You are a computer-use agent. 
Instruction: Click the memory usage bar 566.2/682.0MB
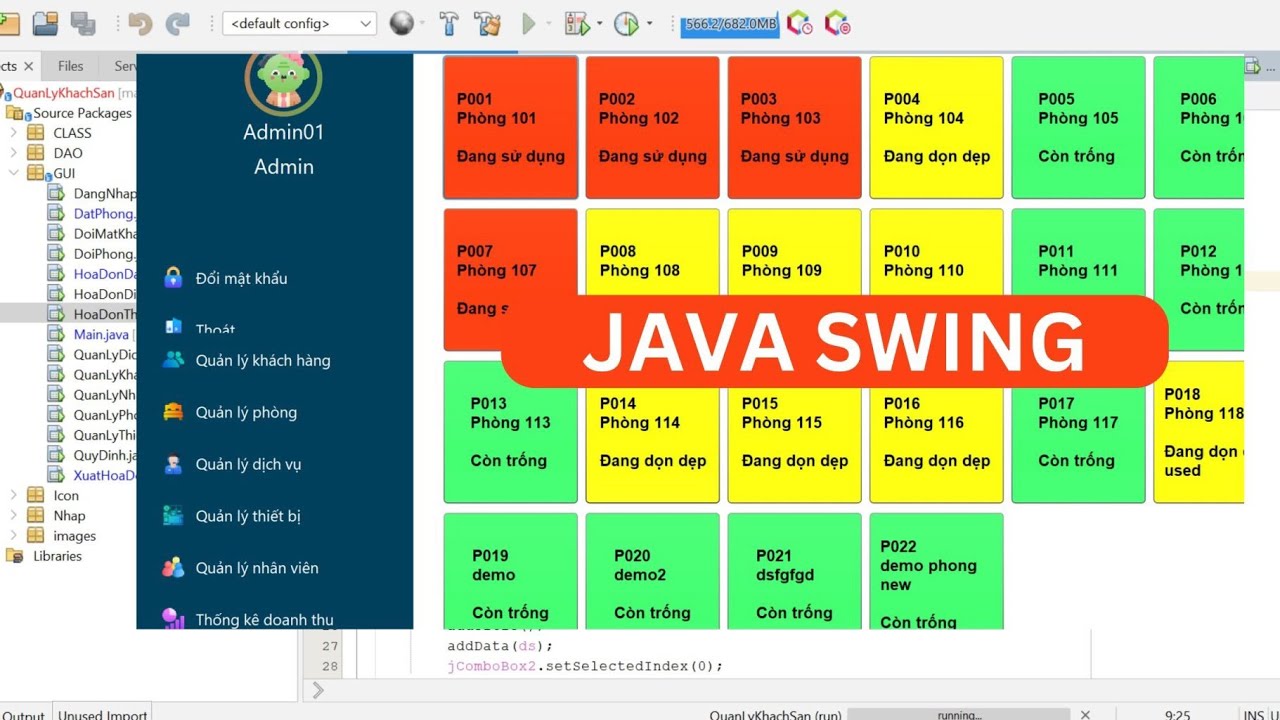click(729, 23)
